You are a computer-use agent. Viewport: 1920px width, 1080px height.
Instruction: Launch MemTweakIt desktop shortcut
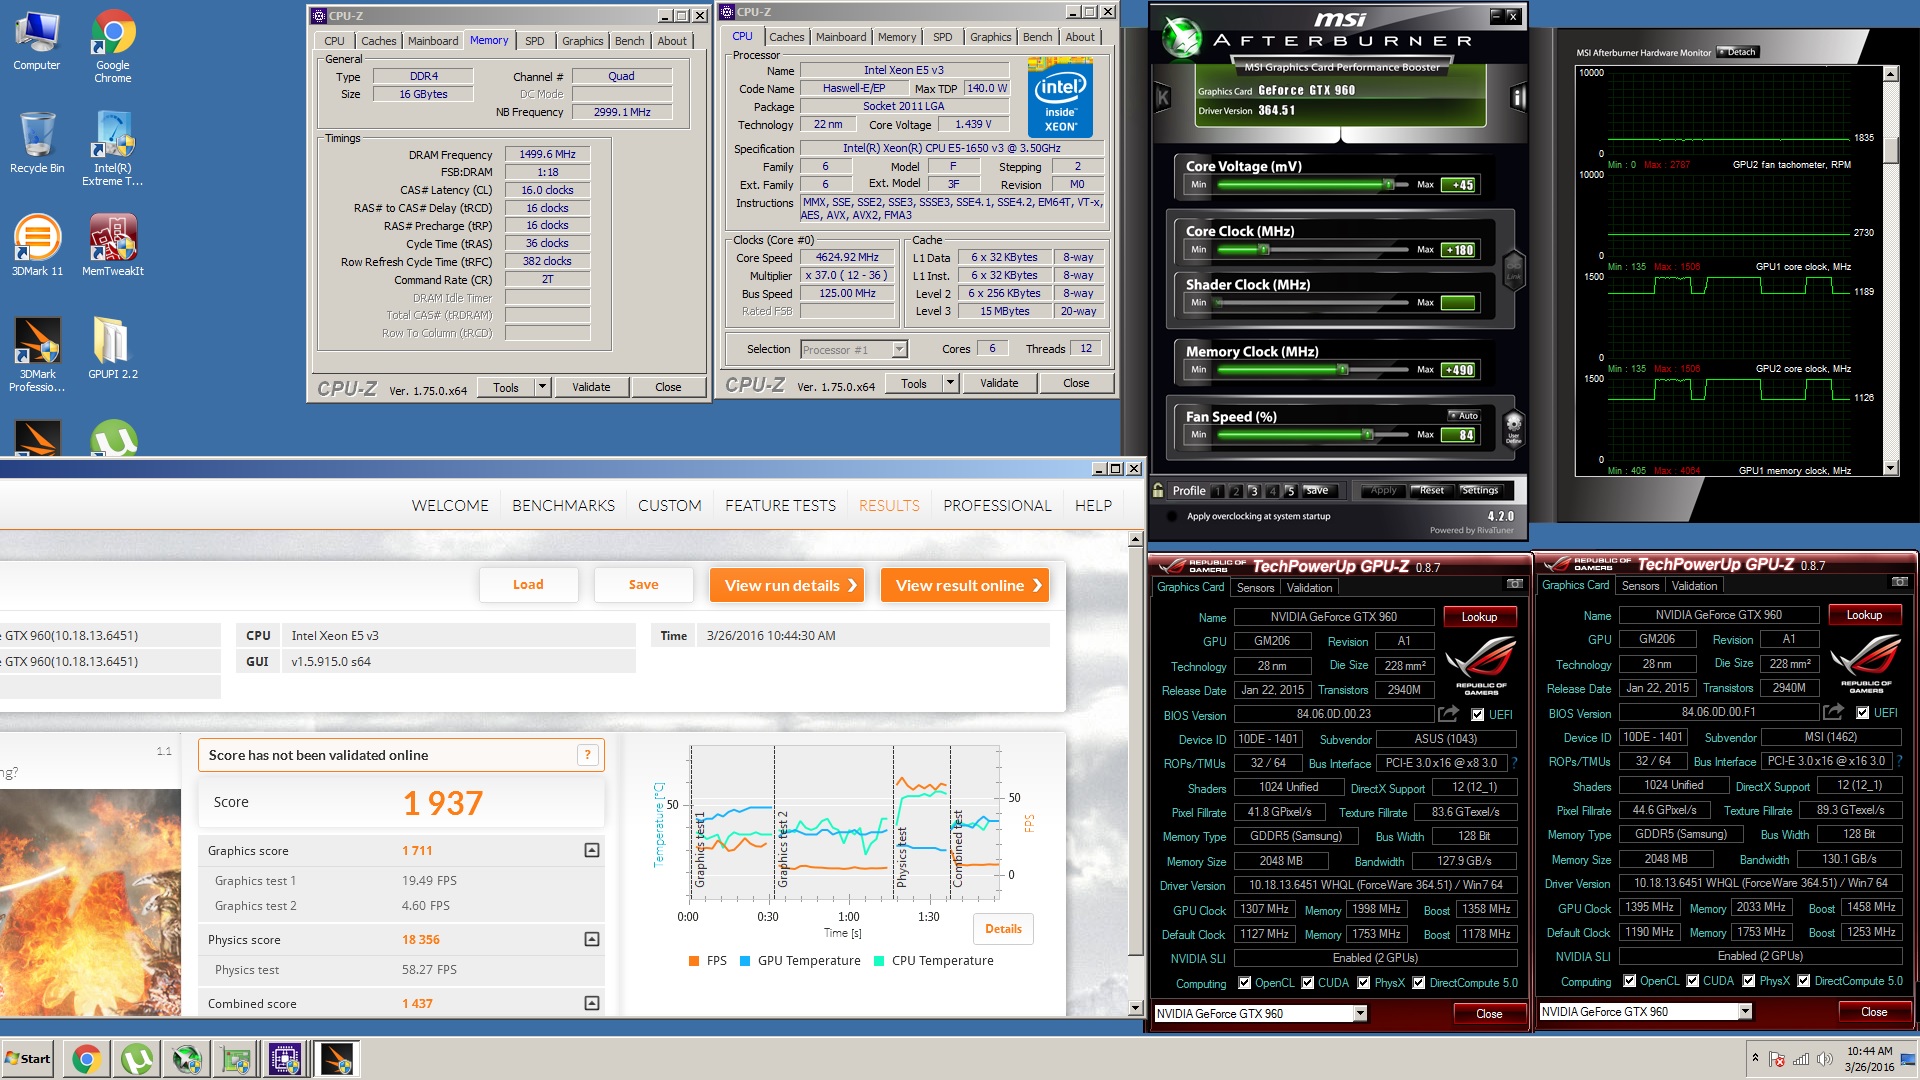click(113, 246)
